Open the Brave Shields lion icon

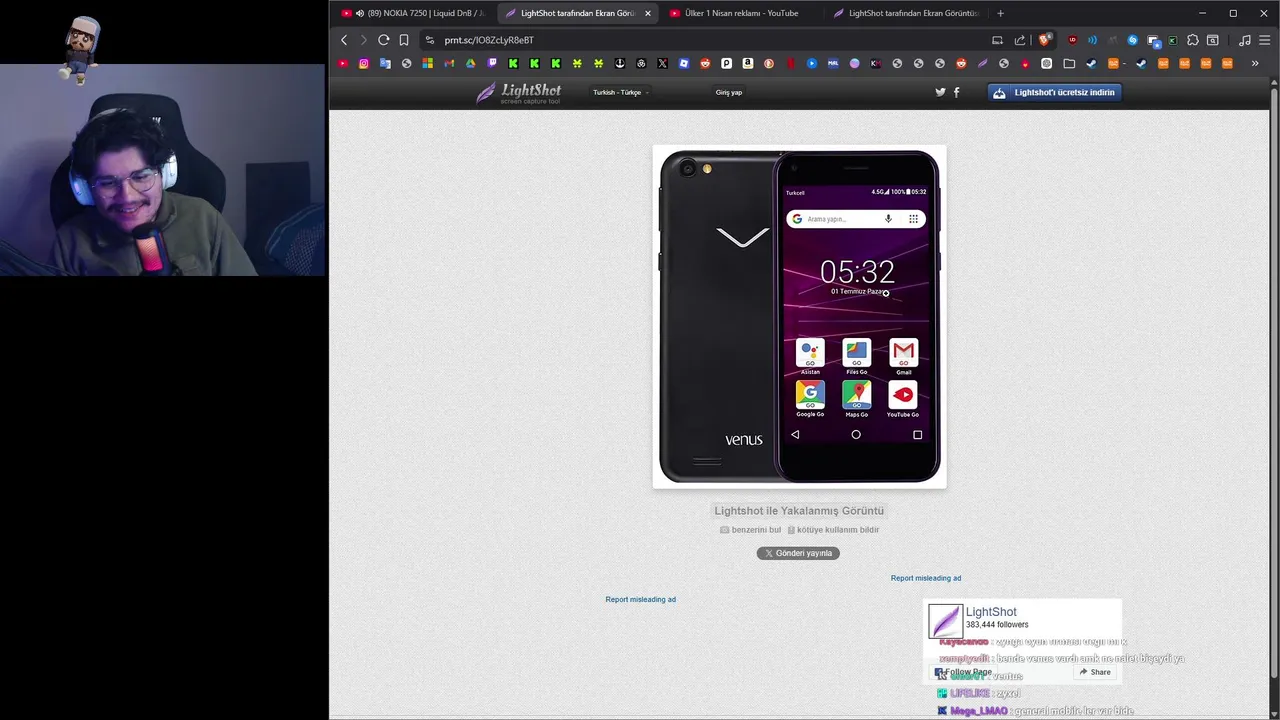pyautogui.click(x=1044, y=40)
